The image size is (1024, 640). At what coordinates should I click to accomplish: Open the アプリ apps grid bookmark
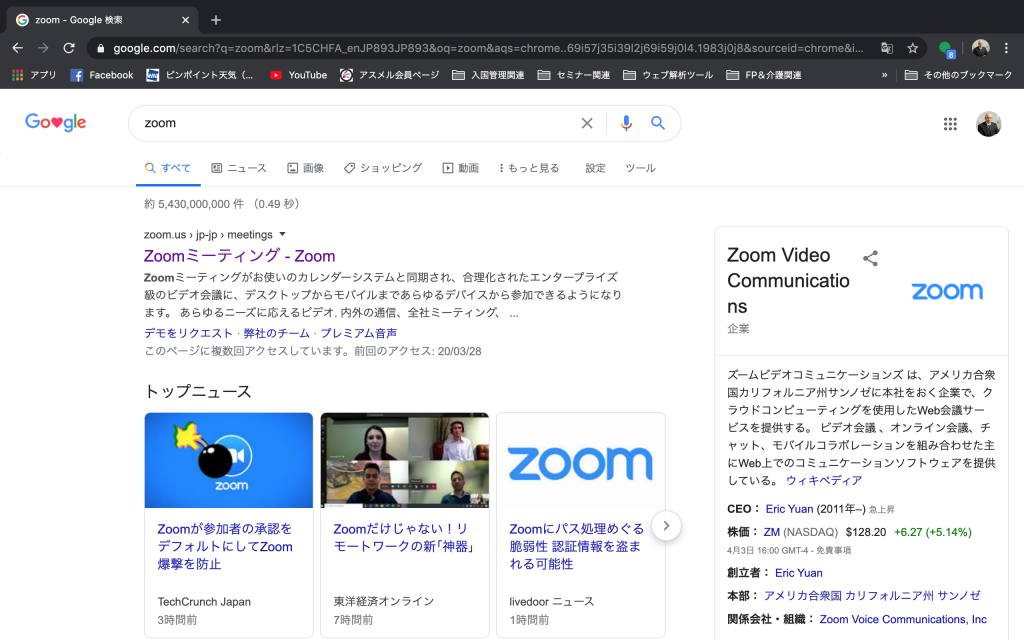point(35,75)
